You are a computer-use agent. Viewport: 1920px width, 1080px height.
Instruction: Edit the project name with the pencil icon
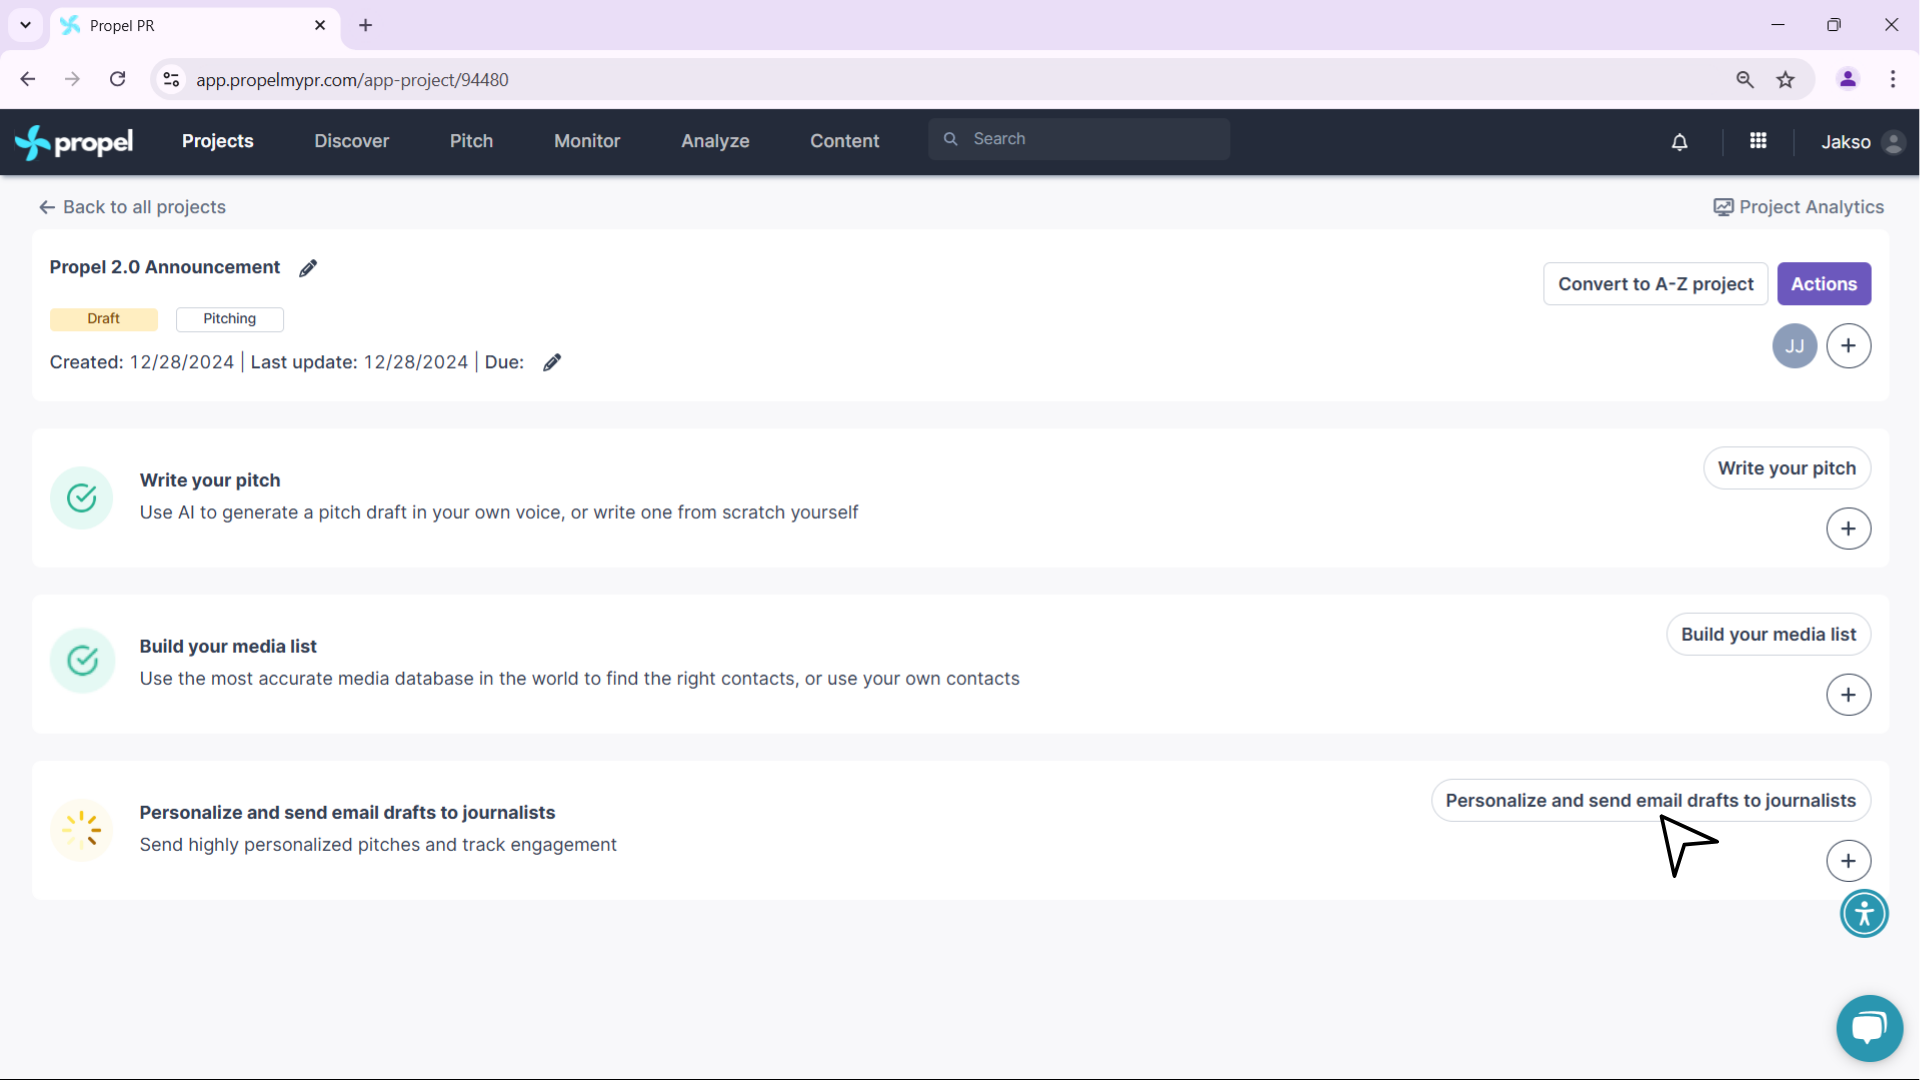308,268
